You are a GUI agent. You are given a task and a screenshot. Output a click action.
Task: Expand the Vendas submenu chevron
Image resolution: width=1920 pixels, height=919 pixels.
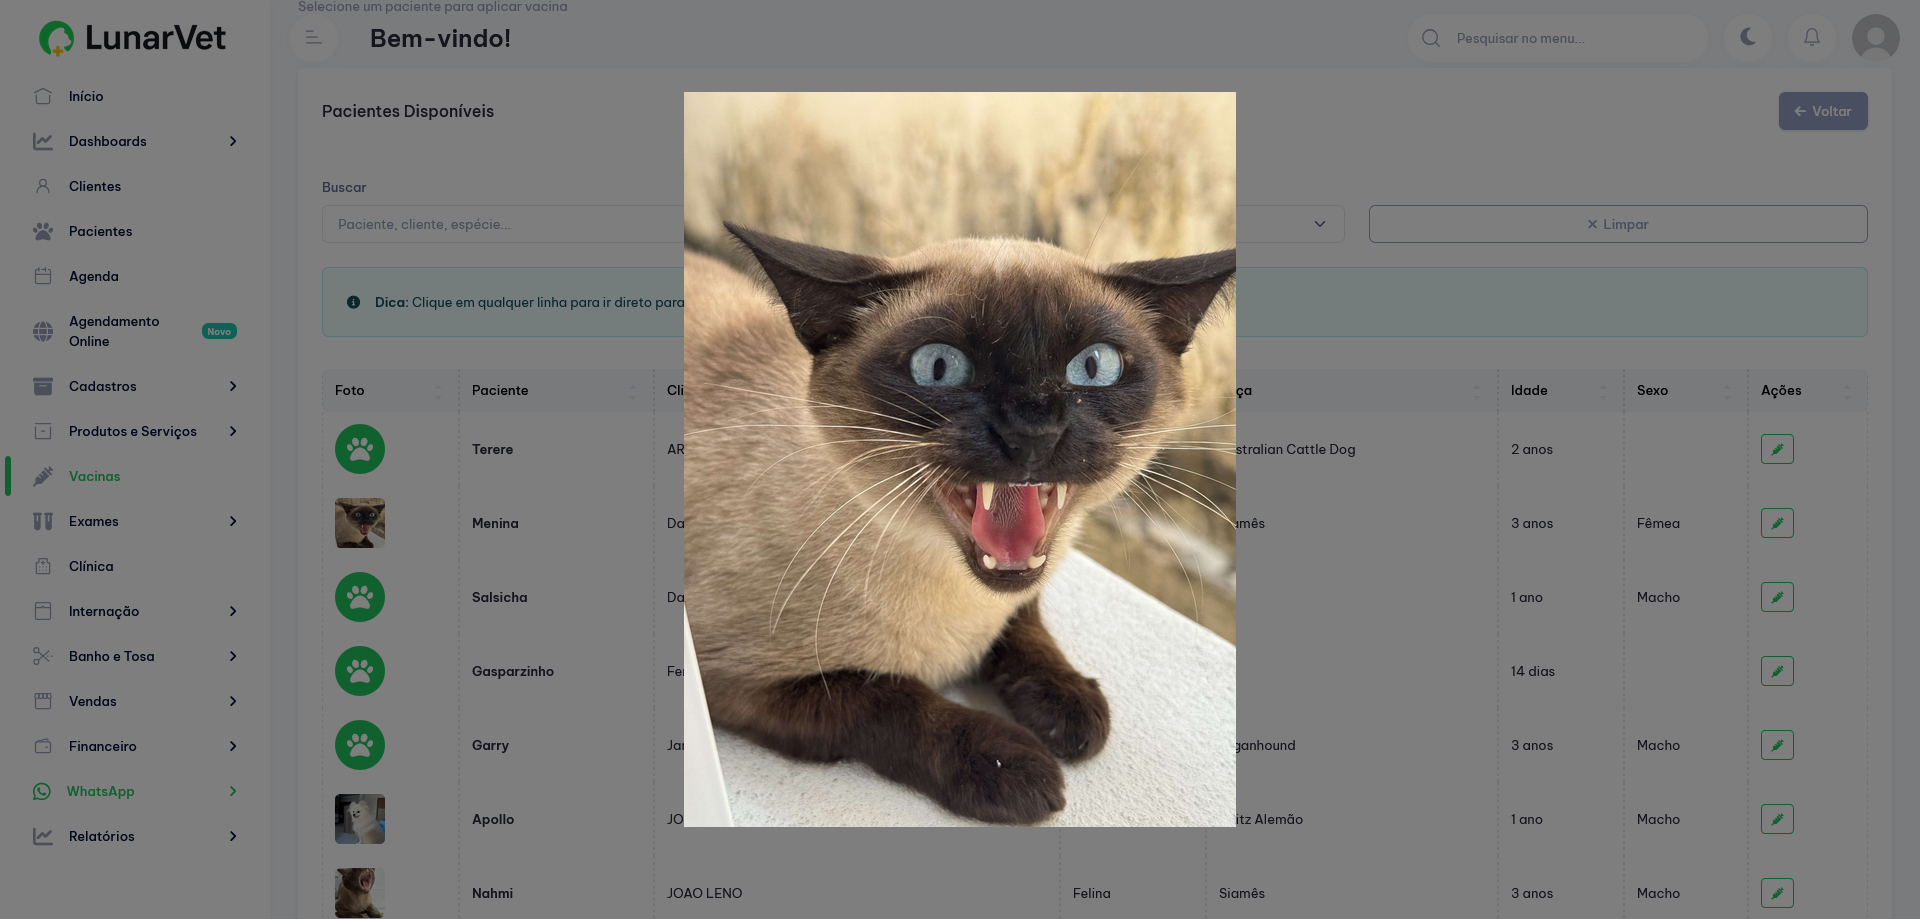tap(233, 701)
